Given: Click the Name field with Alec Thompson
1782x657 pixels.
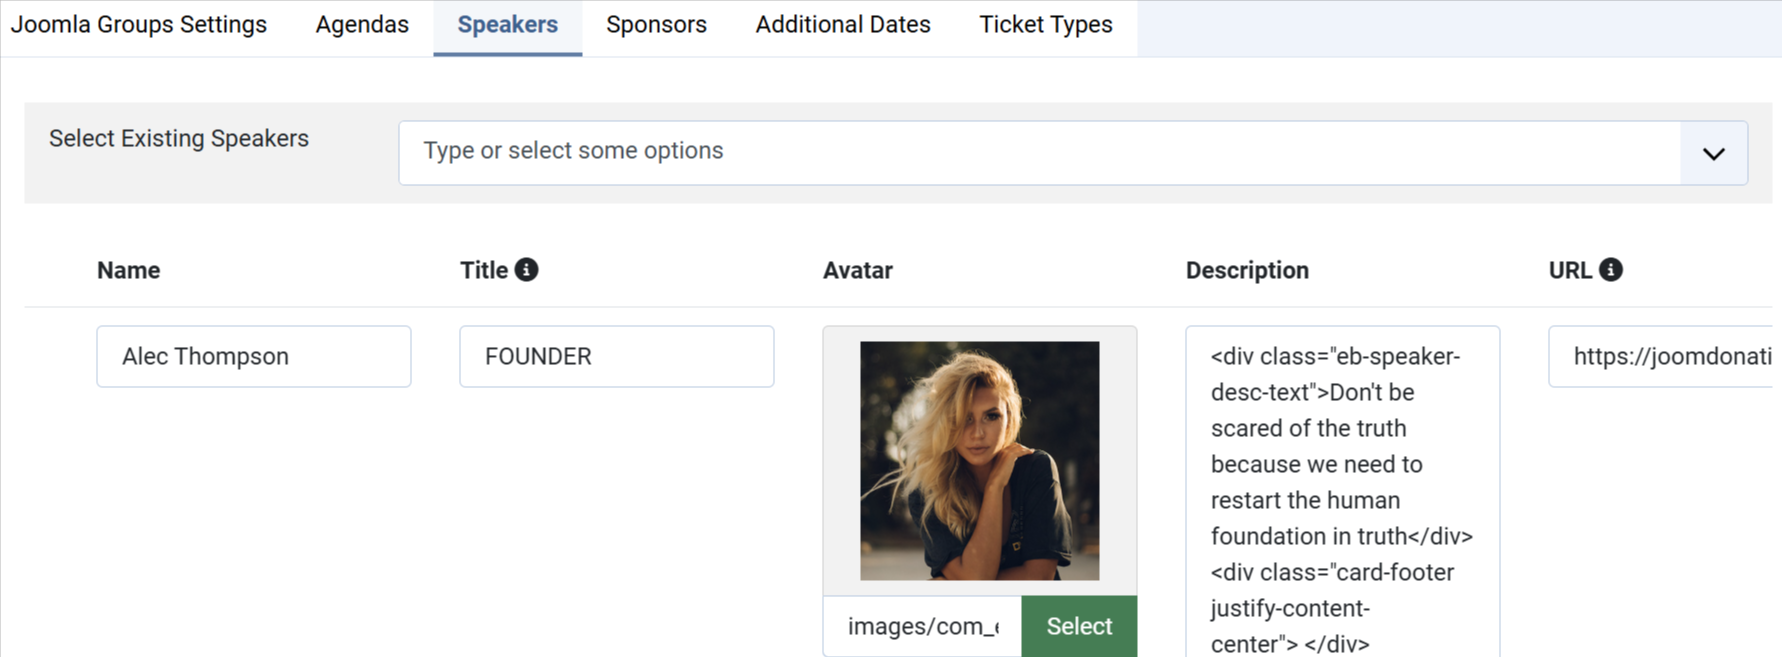Looking at the screenshot, I should pos(254,356).
